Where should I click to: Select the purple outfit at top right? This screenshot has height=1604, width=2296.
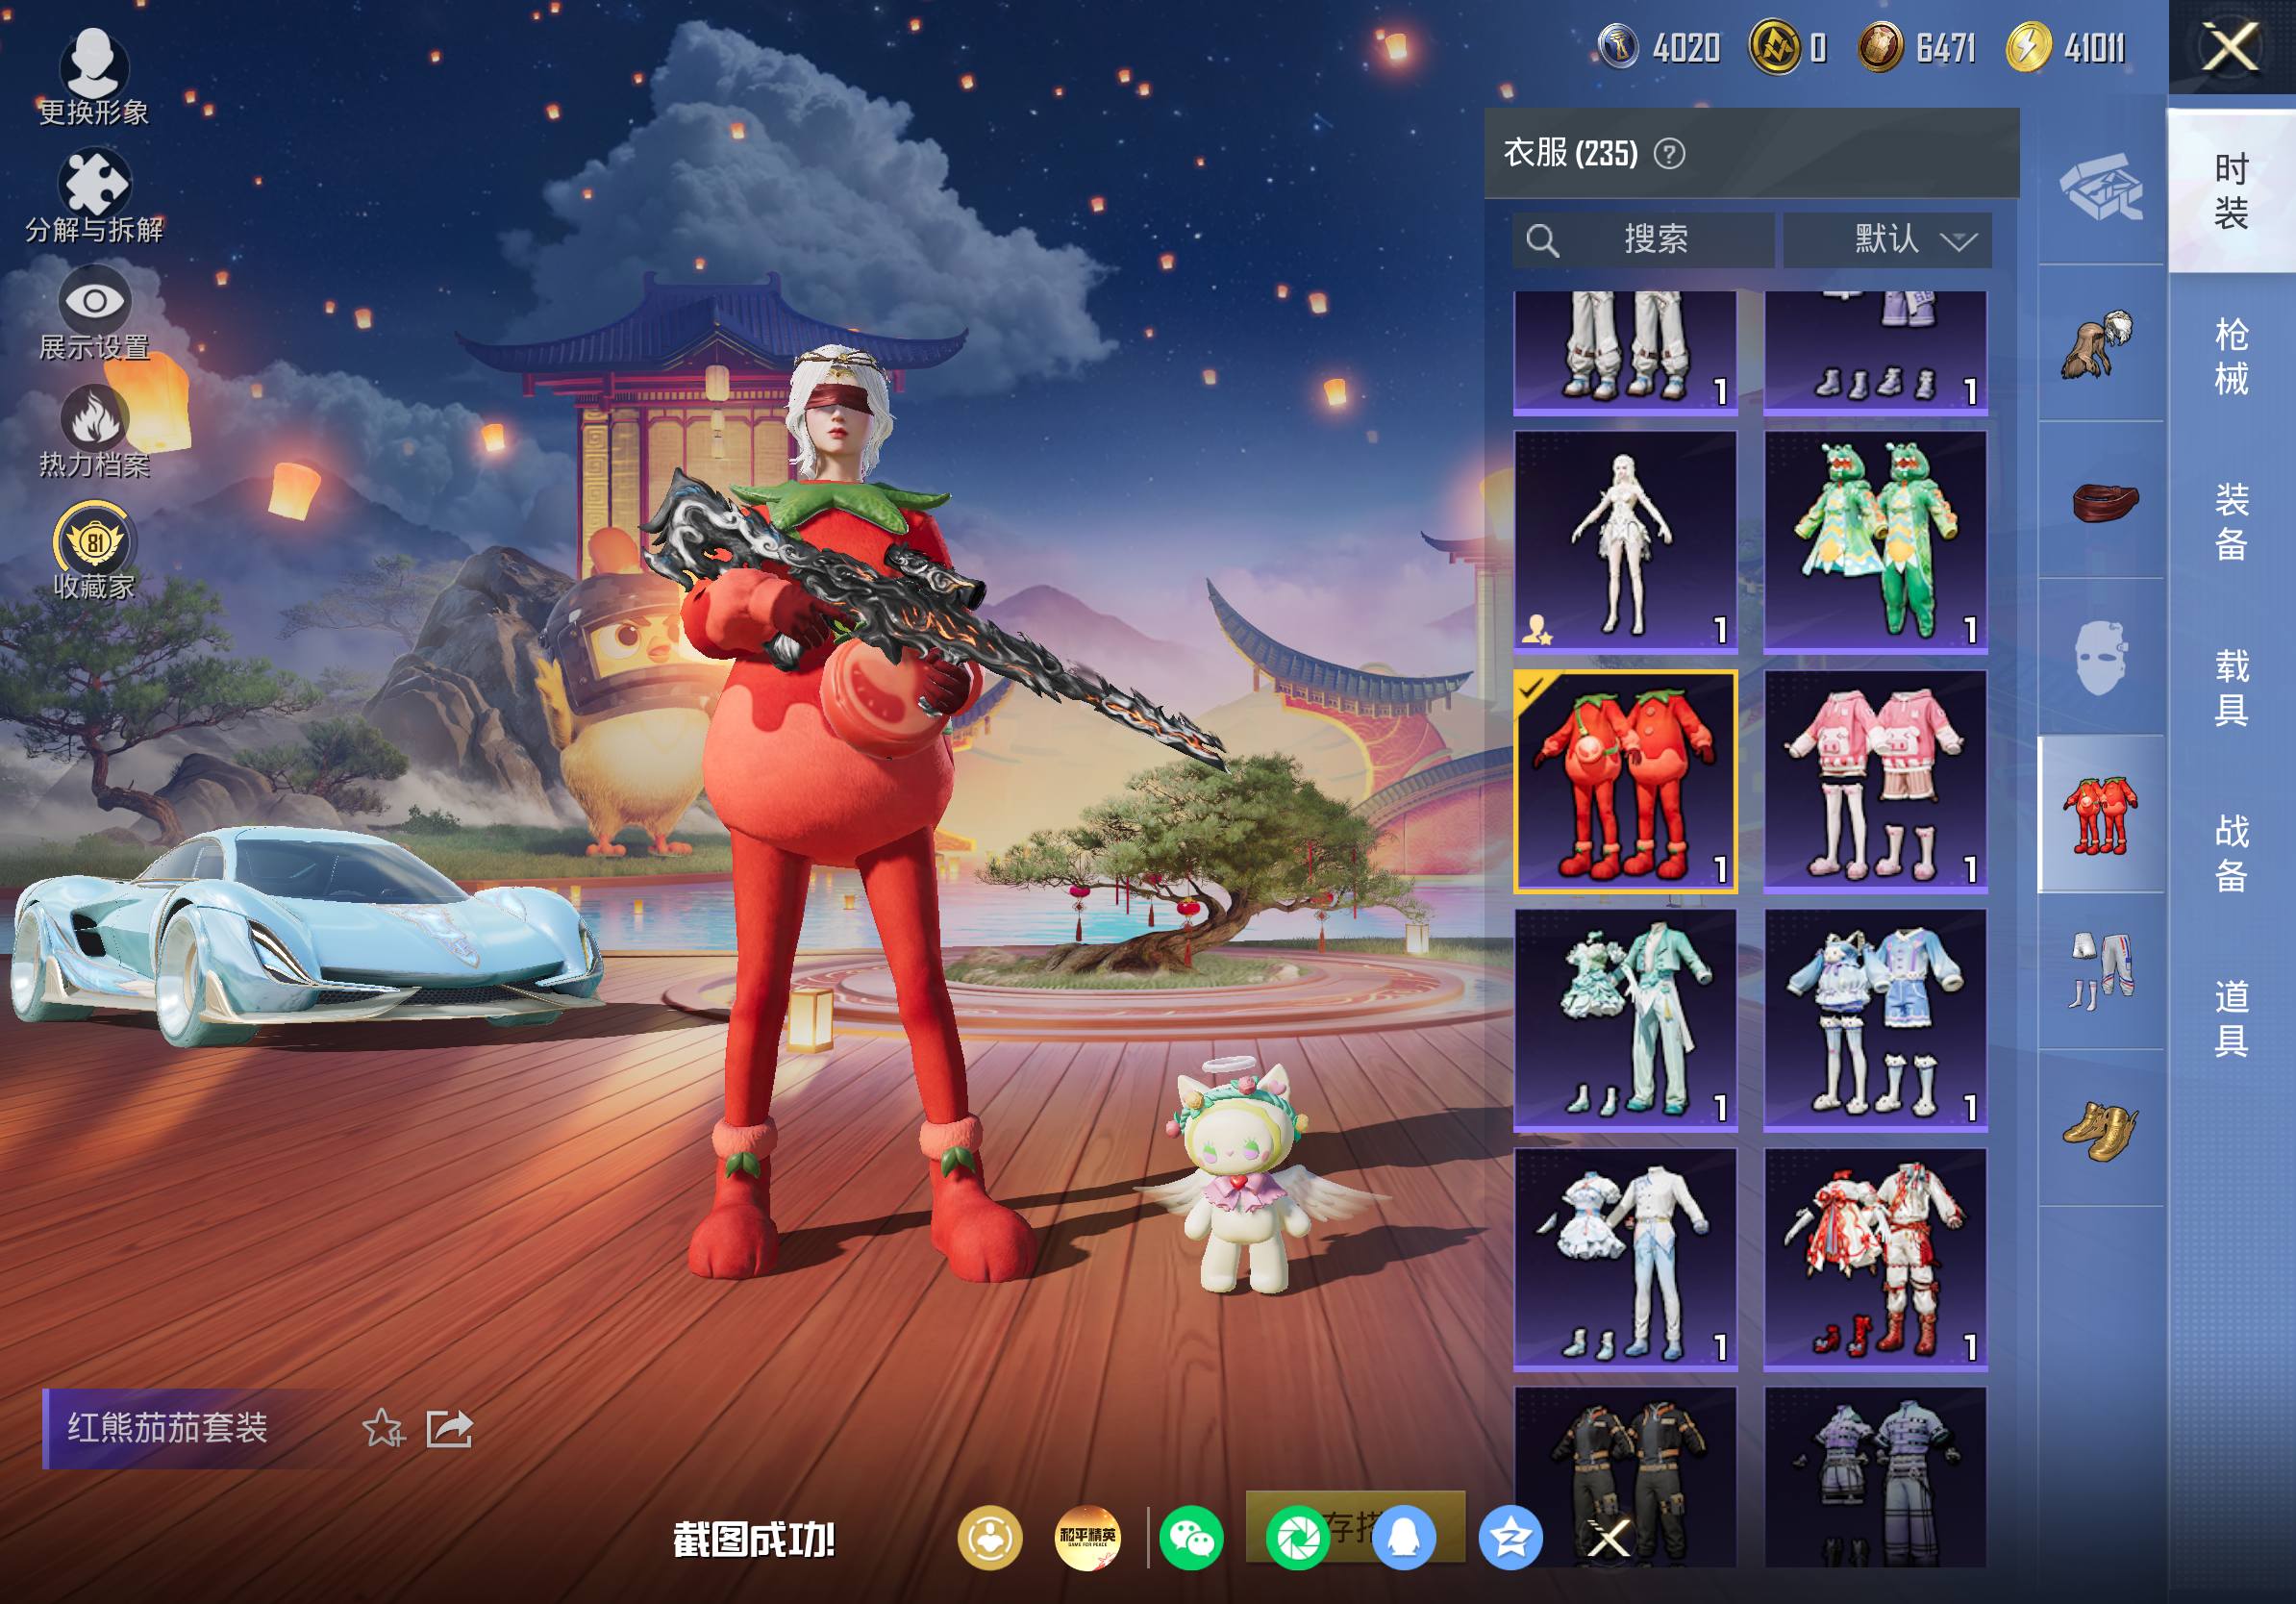pos(1875,353)
